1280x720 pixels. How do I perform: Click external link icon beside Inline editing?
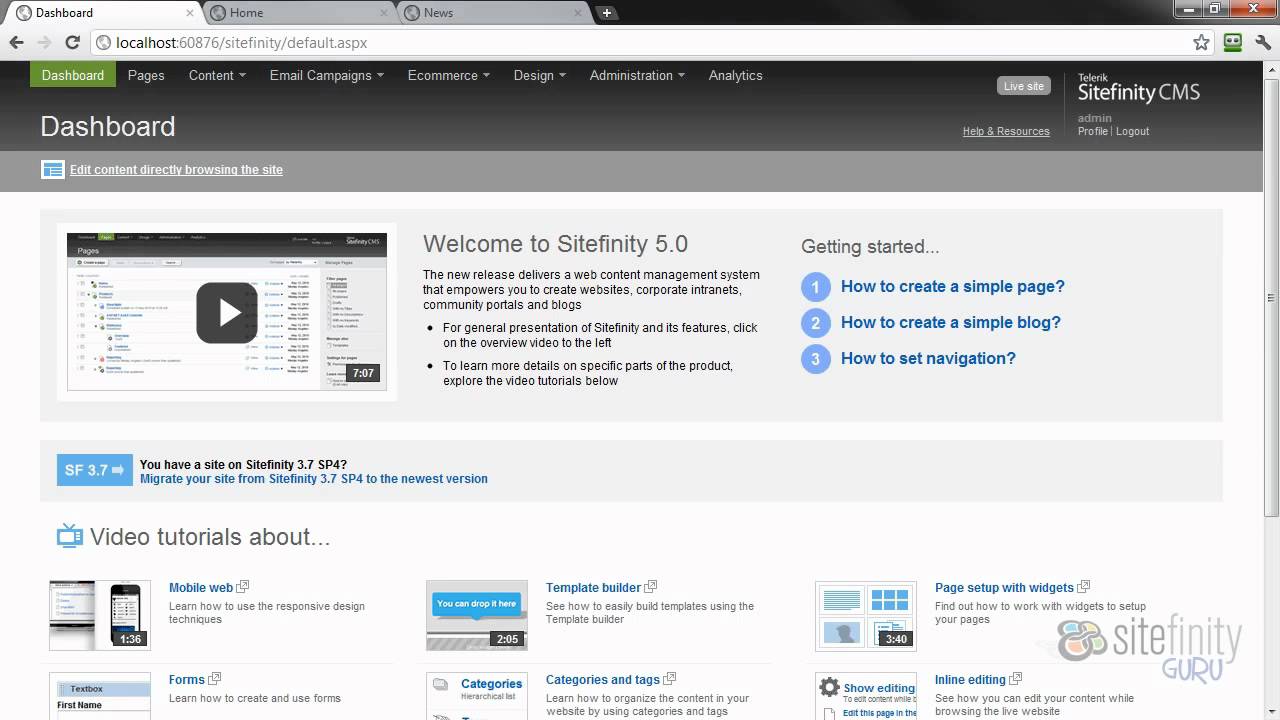tap(1016, 679)
